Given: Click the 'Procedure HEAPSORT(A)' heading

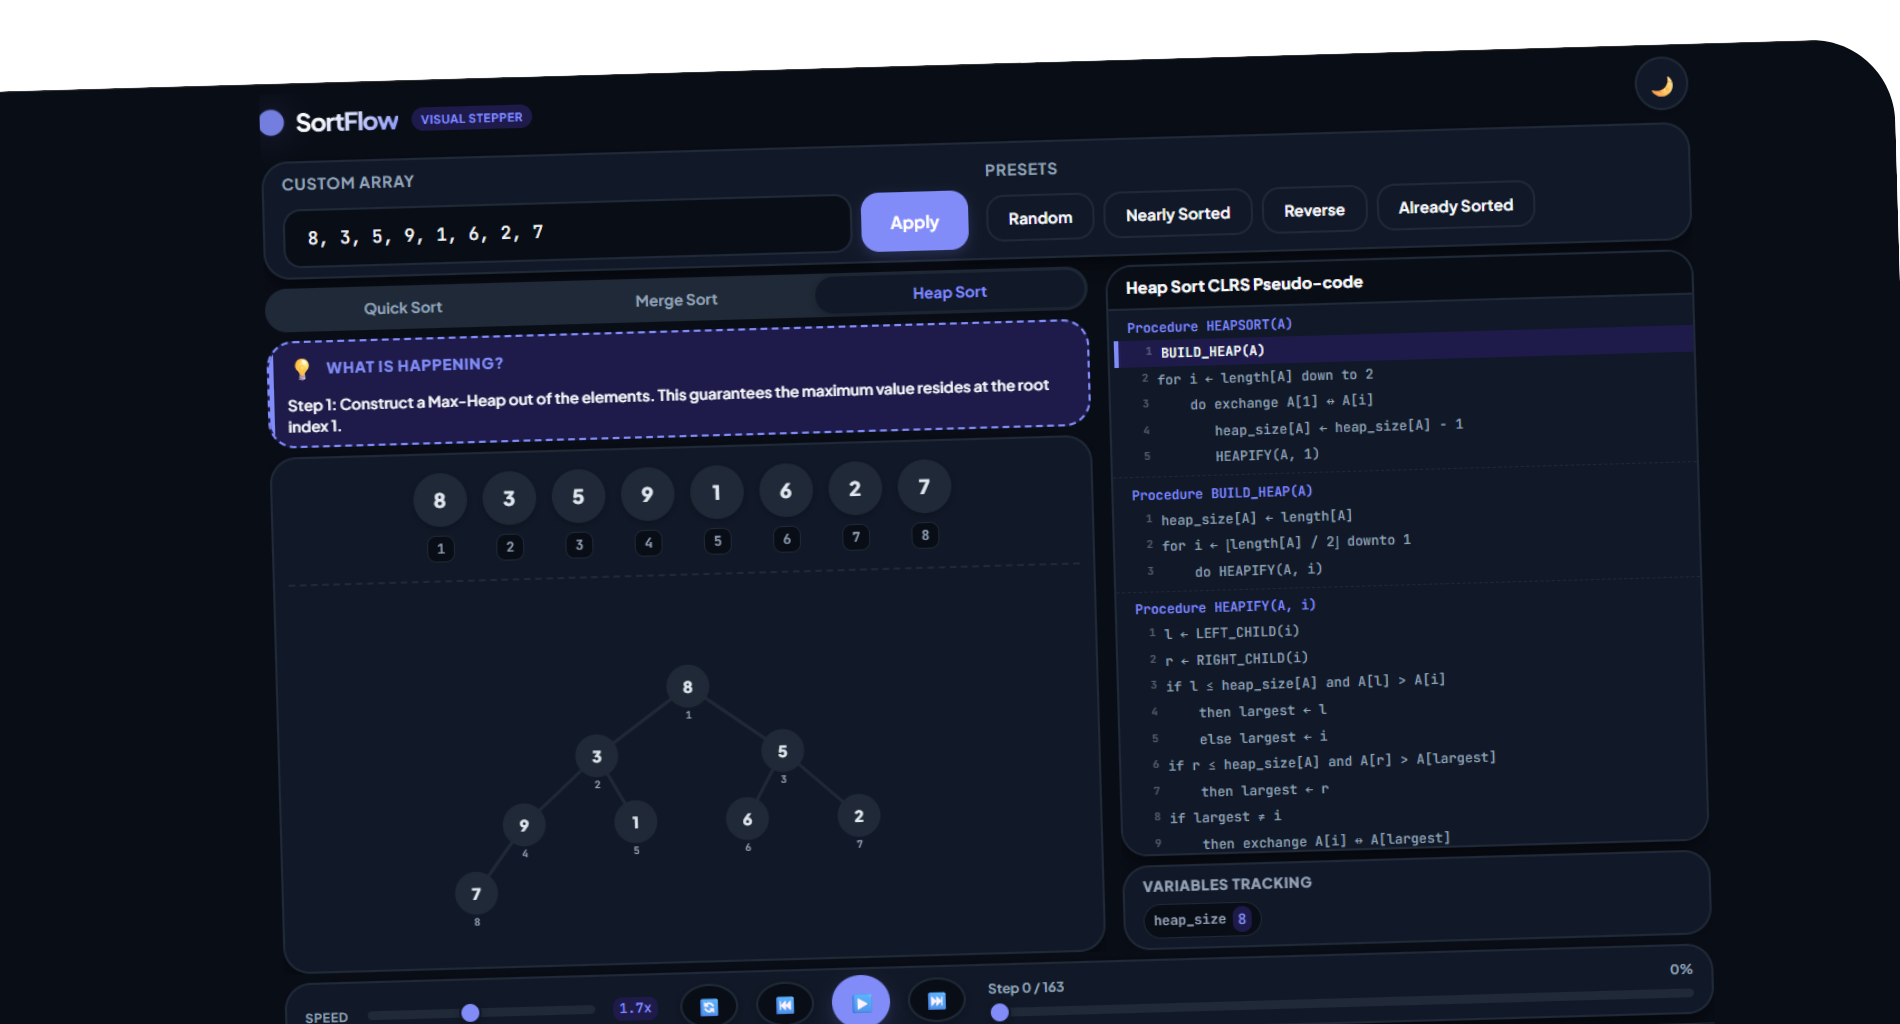Looking at the screenshot, I should click(x=1209, y=326).
